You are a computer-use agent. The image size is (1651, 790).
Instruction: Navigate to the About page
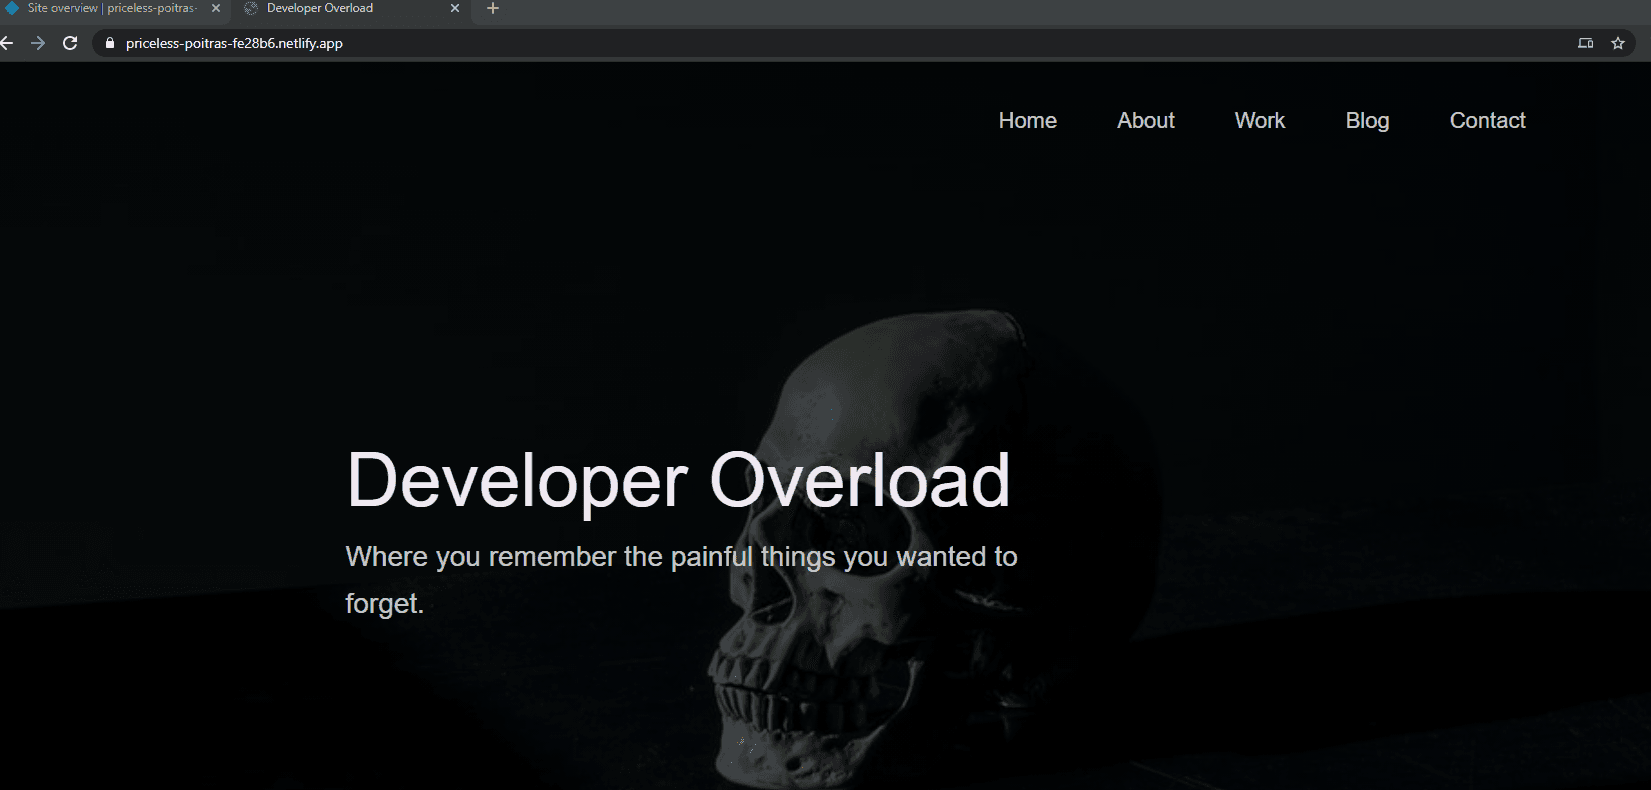[x=1145, y=120]
